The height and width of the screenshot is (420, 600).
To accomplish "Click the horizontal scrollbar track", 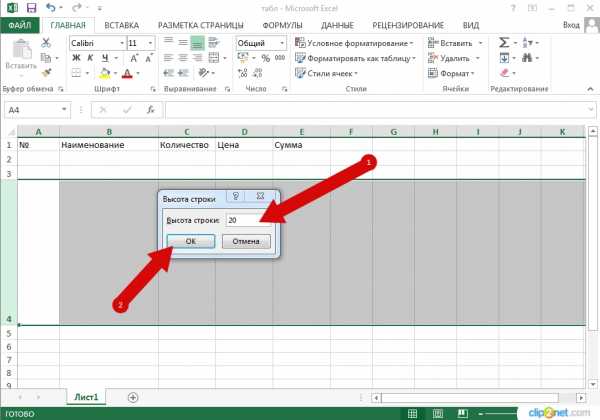I will coord(479,398).
